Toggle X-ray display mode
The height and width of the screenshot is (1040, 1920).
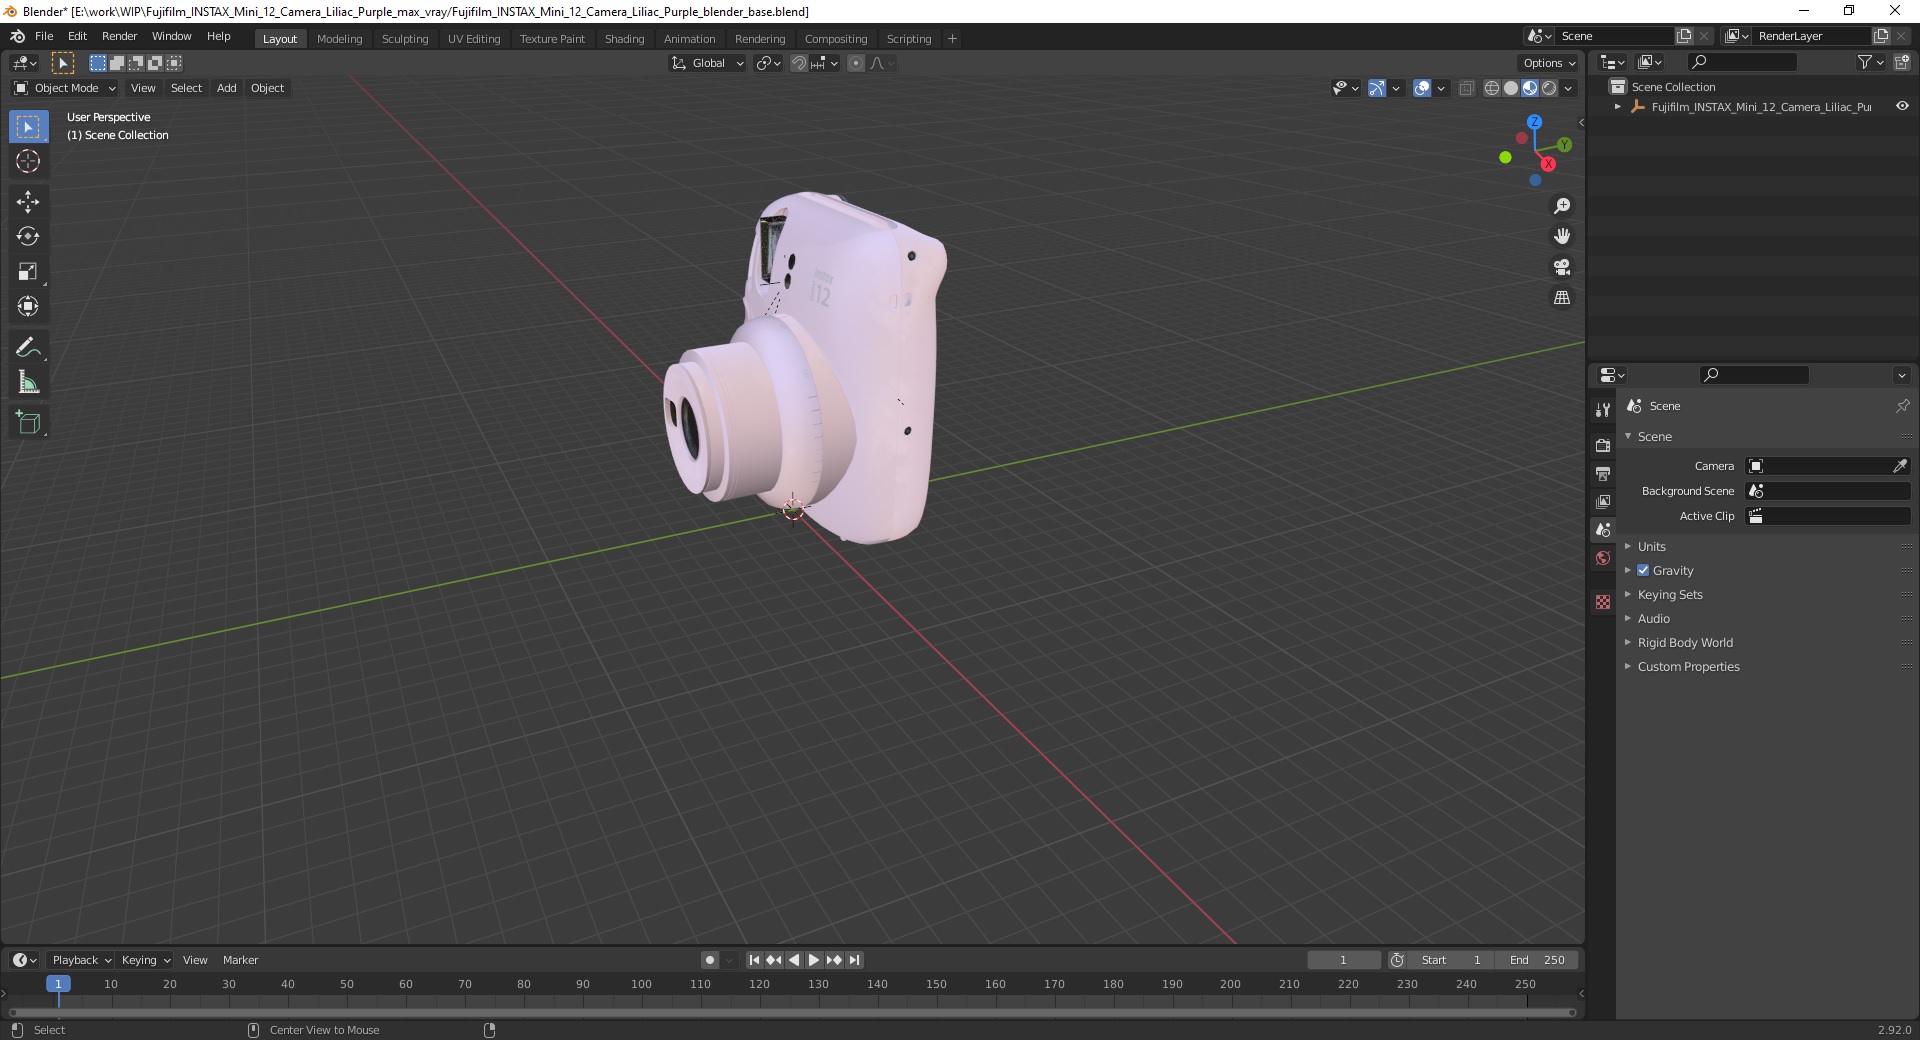pyautogui.click(x=1466, y=89)
